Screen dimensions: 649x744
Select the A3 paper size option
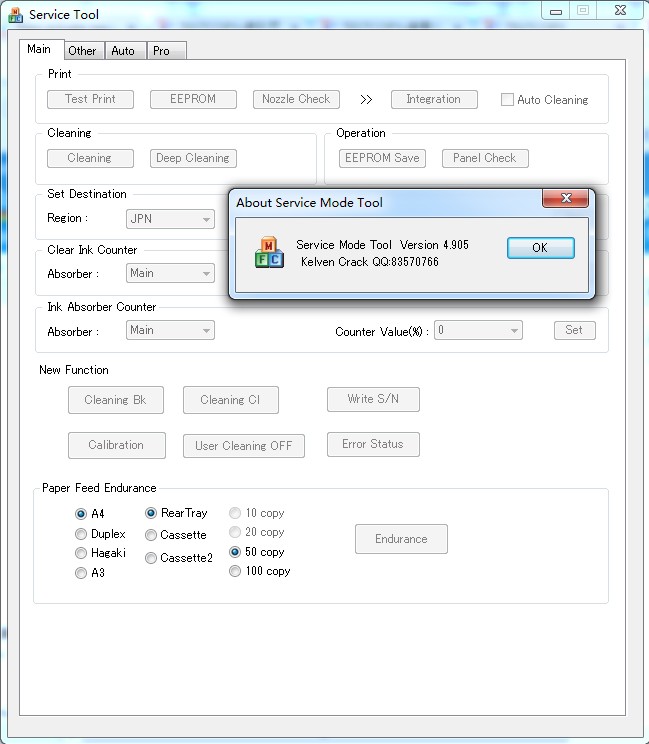[81, 573]
